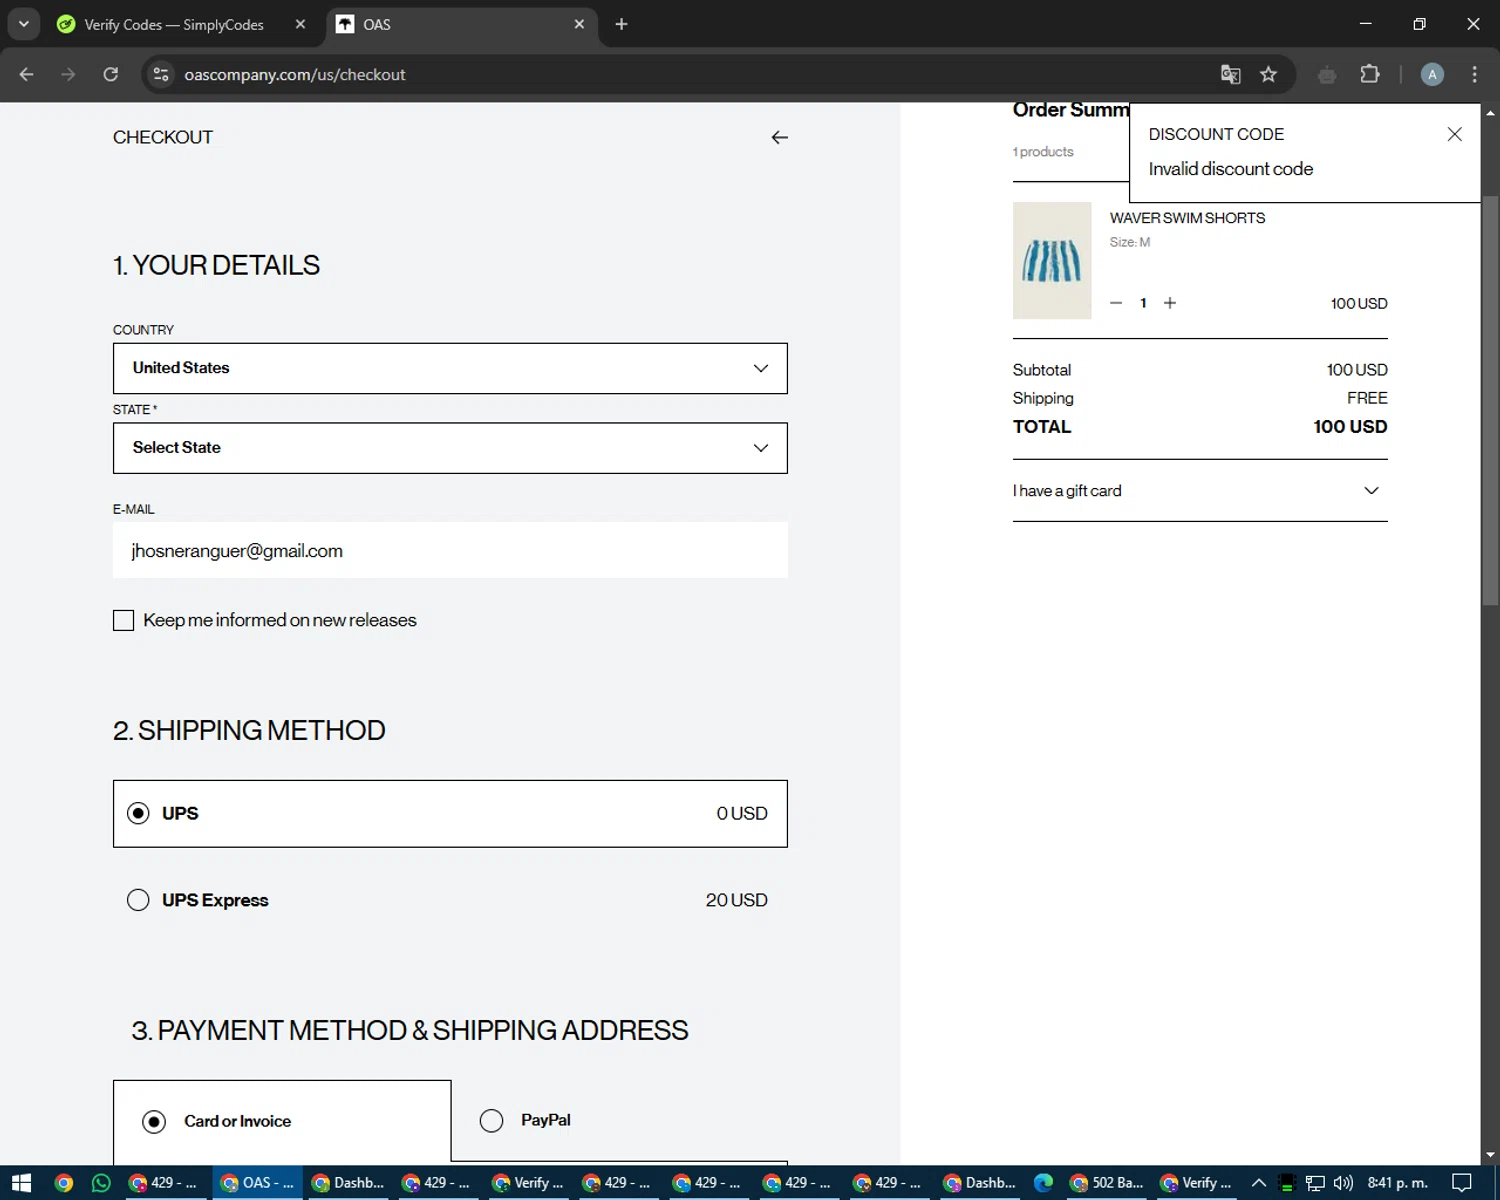Open the Chrome icon next to Start
Viewport: 1500px width, 1200px height.
pyautogui.click(x=63, y=1183)
